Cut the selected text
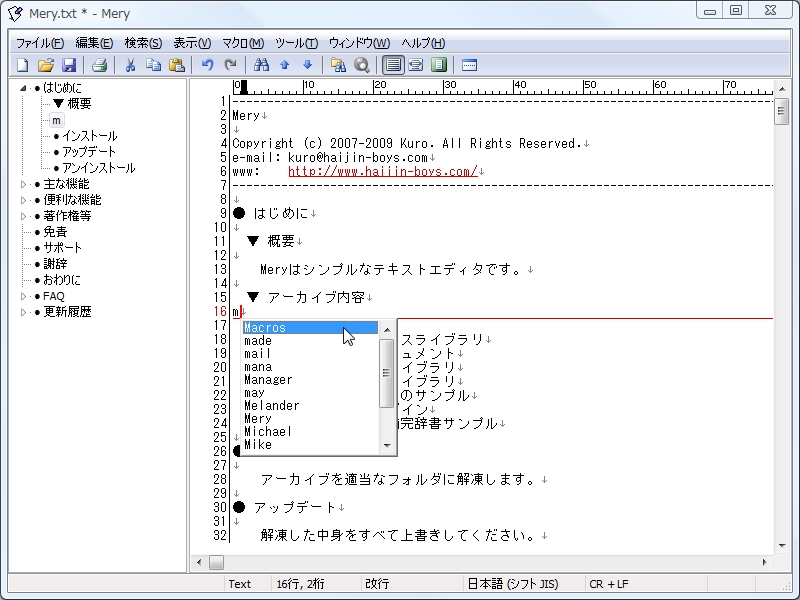800x600 pixels. (131, 64)
